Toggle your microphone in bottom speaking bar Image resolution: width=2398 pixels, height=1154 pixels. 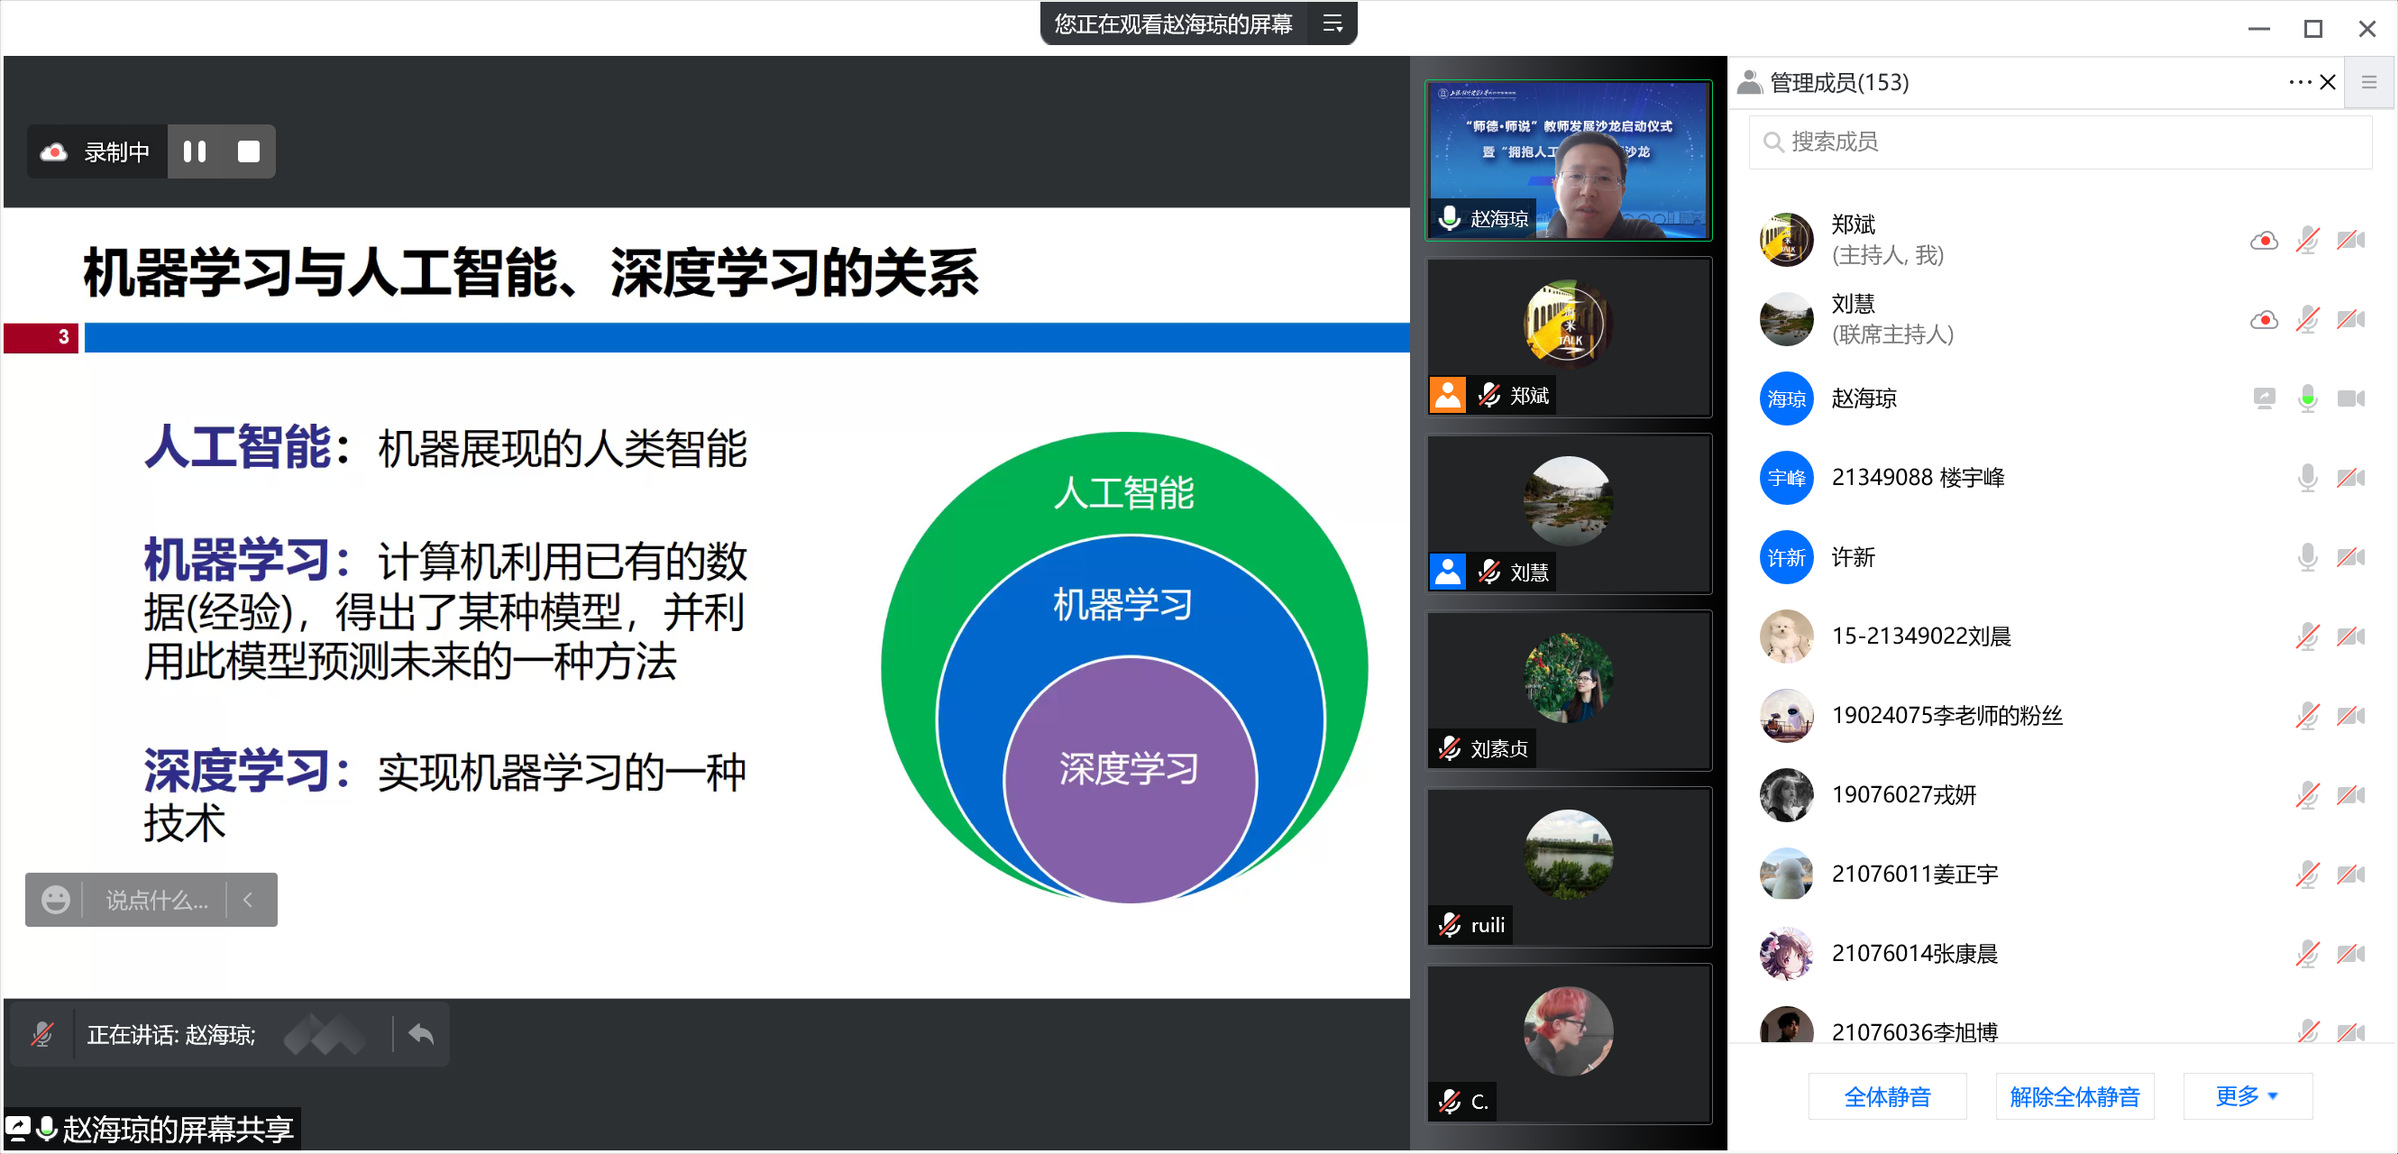pos(42,1034)
